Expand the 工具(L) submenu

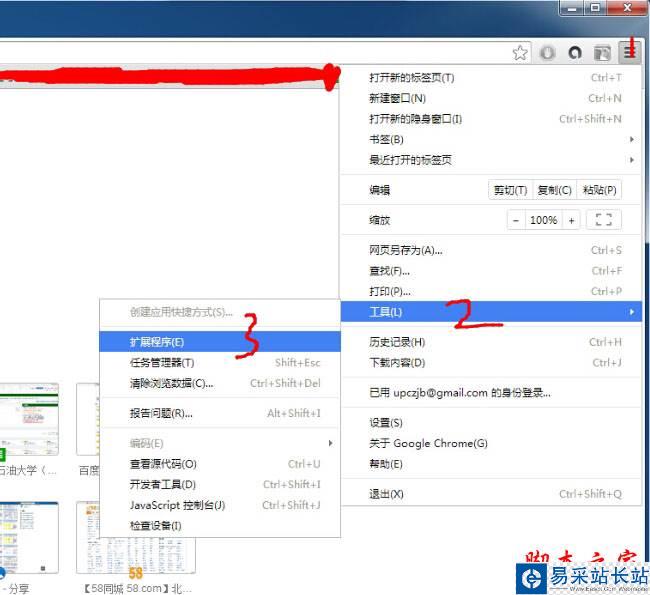pos(491,311)
